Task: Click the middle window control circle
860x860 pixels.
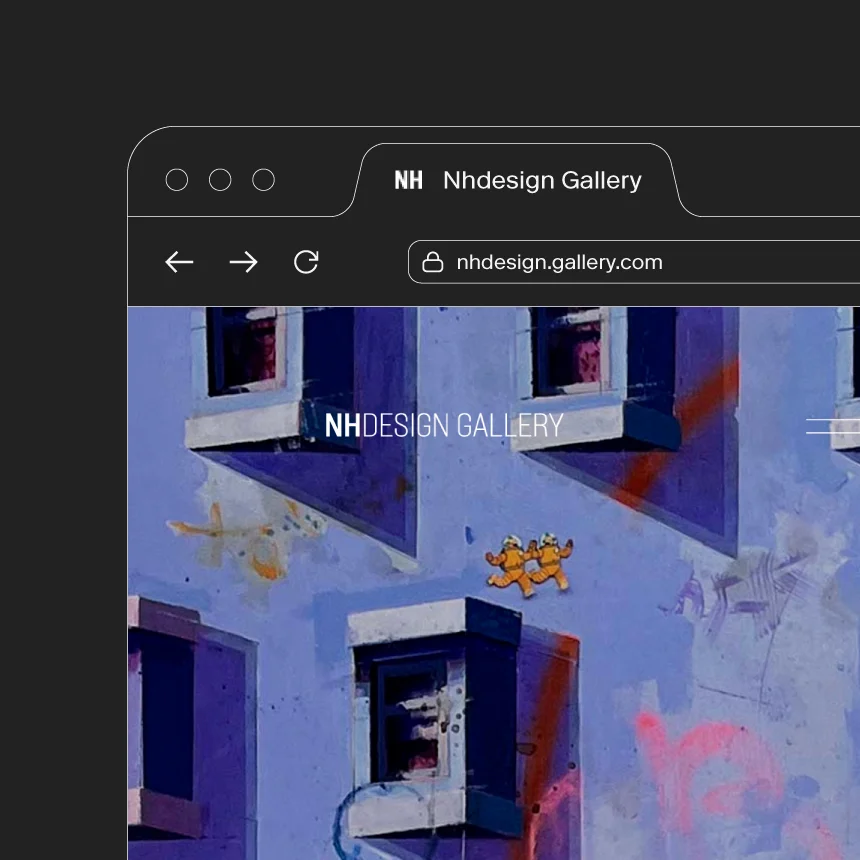Action: click(x=220, y=180)
